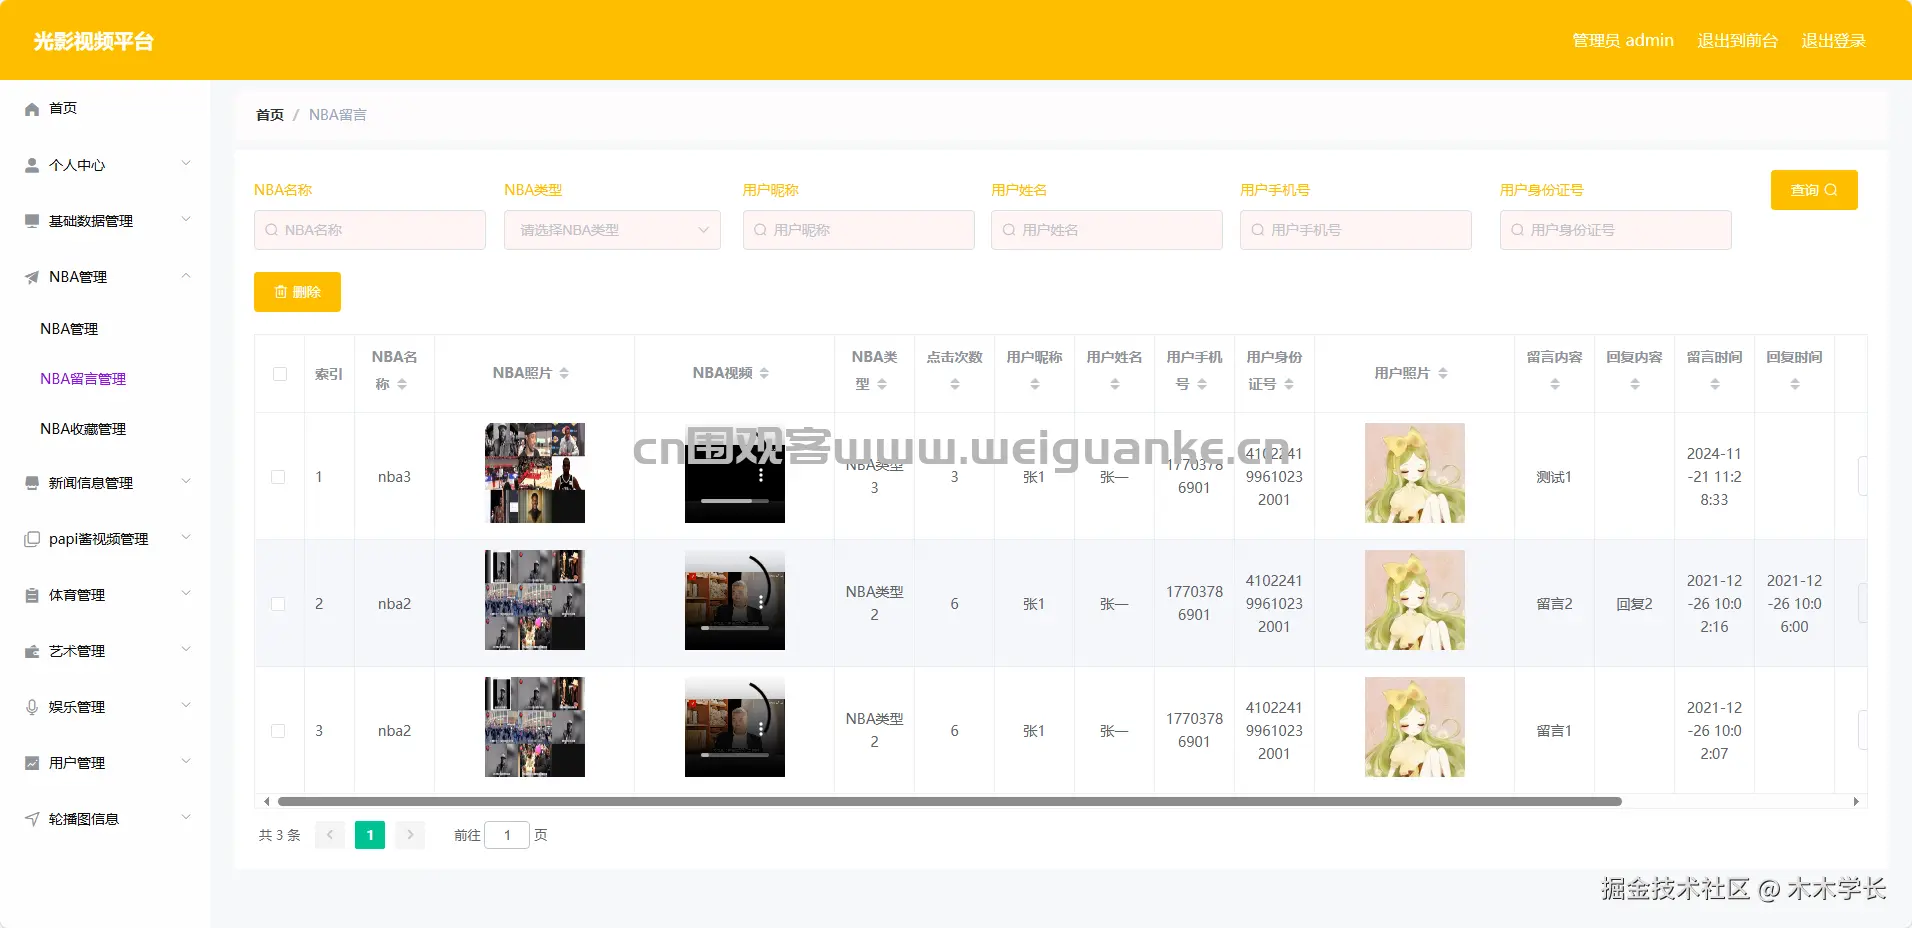Click the 查询 search button
This screenshot has width=1912, height=928.
click(x=1814, y=190)
